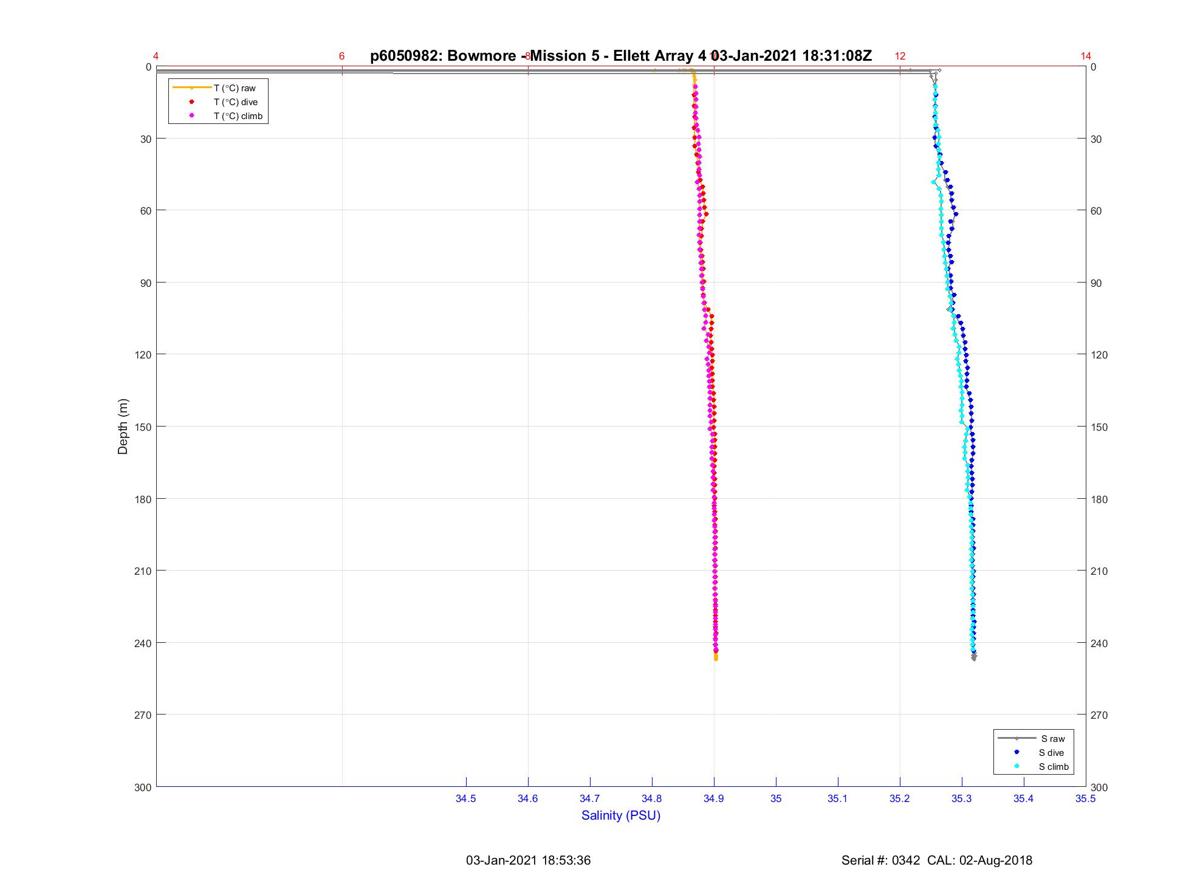Click the '34.8' salinity tick label
The image size is (1200, 885).
point(652,798)
